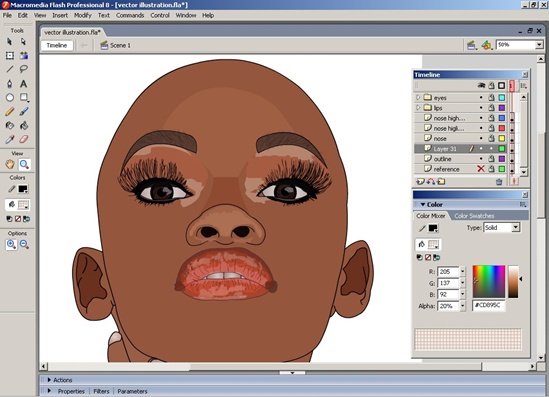
Task: Select the Text tool
Action: point(23,84)
